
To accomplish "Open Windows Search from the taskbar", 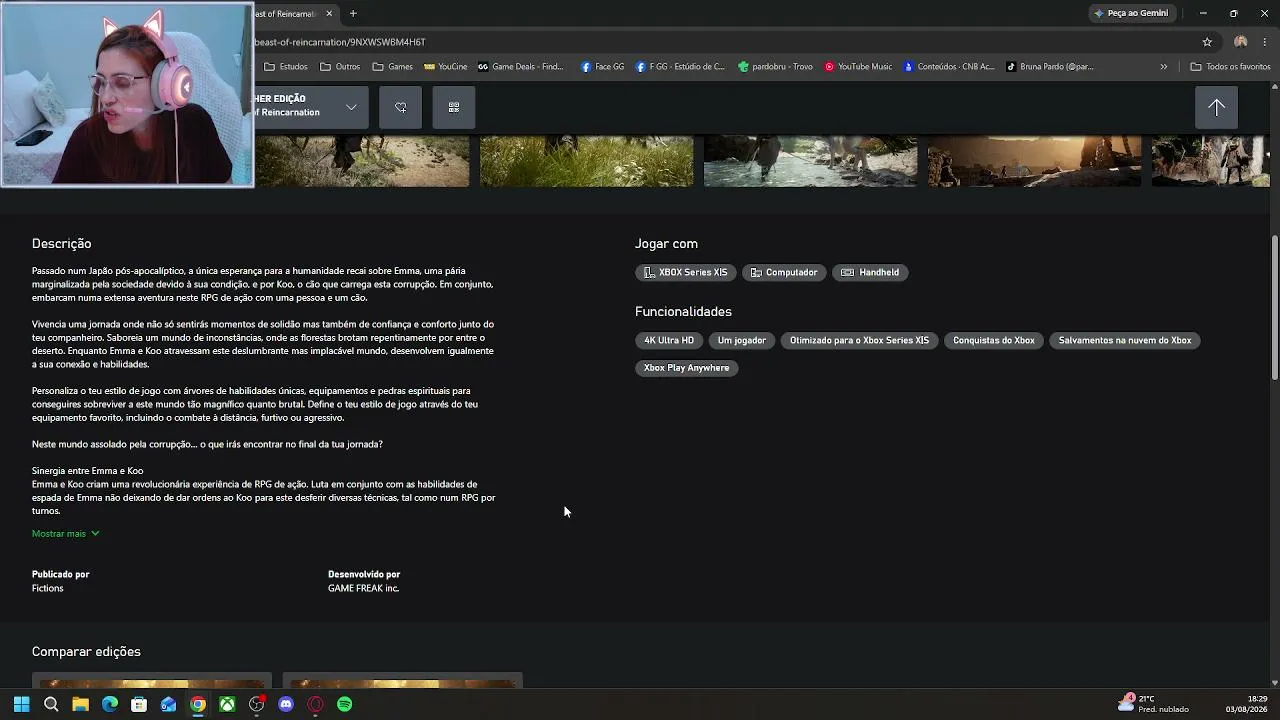I will [x=51, y=704].
